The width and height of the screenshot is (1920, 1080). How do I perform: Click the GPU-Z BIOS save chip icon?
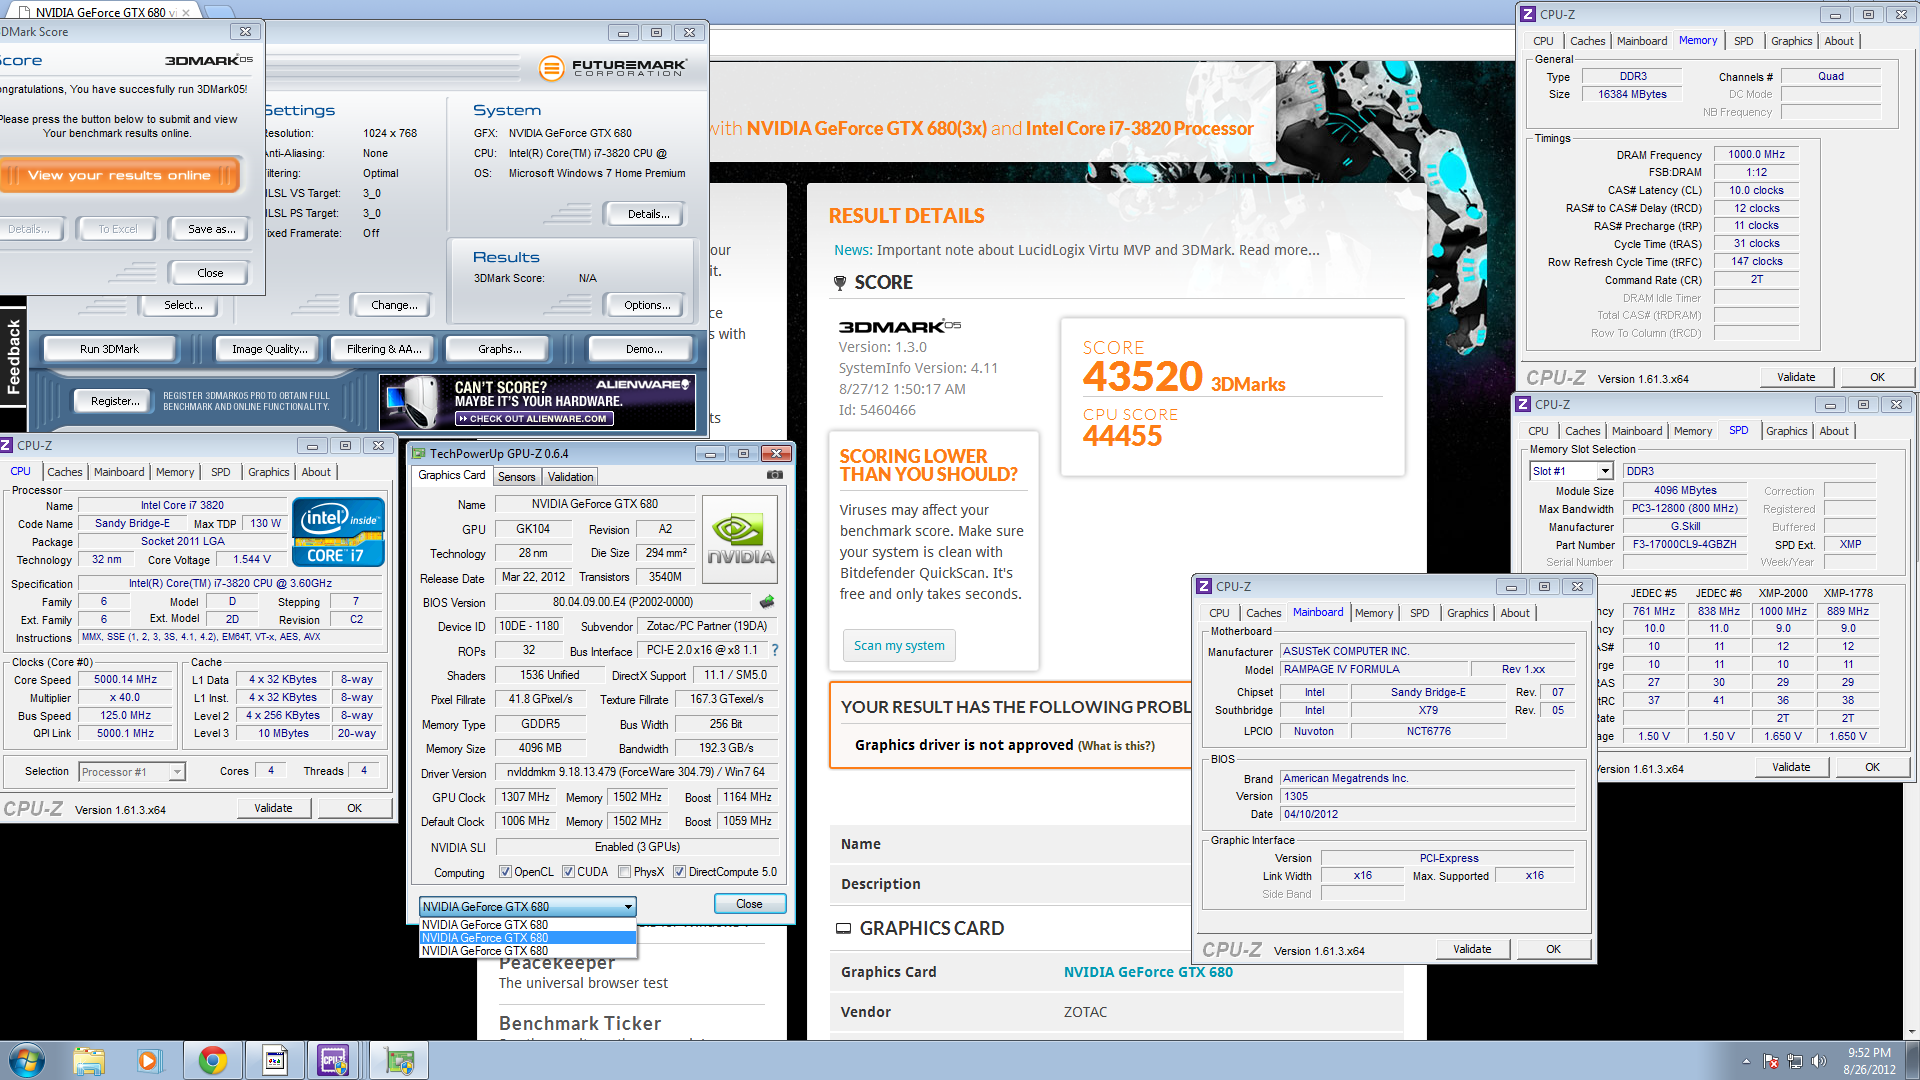[x=767, y=602]
